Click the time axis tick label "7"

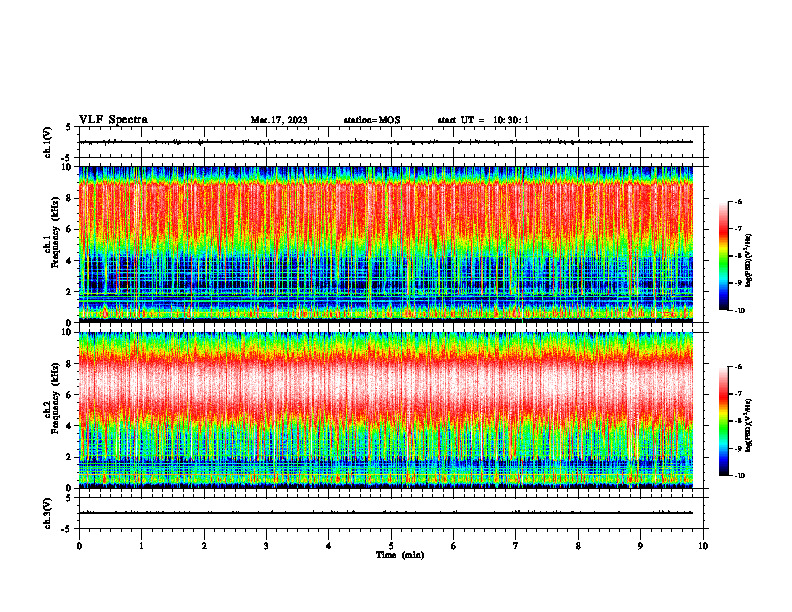click(516, 546)
